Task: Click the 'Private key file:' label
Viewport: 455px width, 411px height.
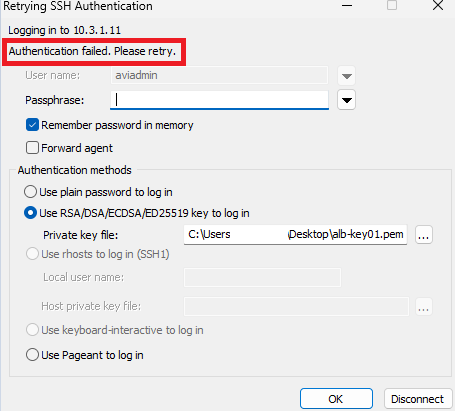Action: [81, 235]
